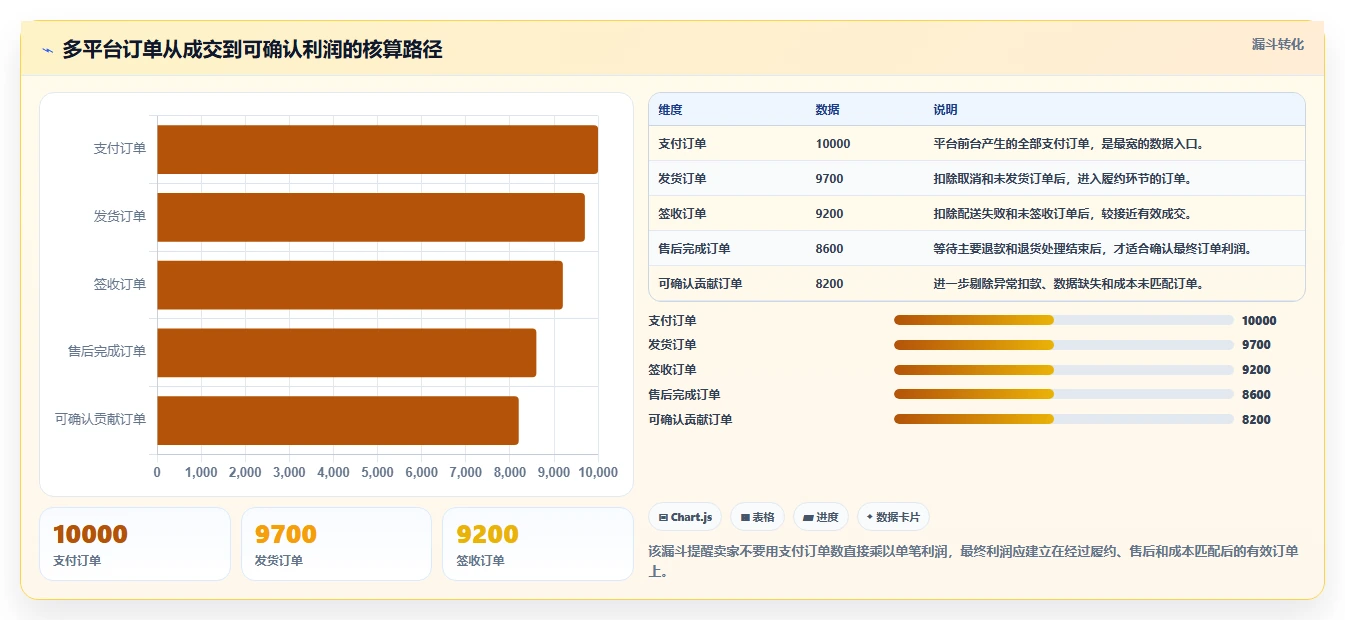Click the 9200 value in the table
The image size is (1345, 620).
point(829,213)
